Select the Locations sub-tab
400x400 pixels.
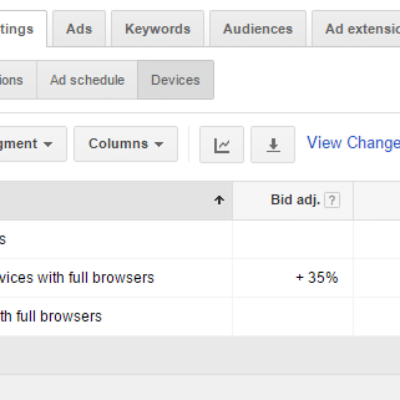point(18,80)
